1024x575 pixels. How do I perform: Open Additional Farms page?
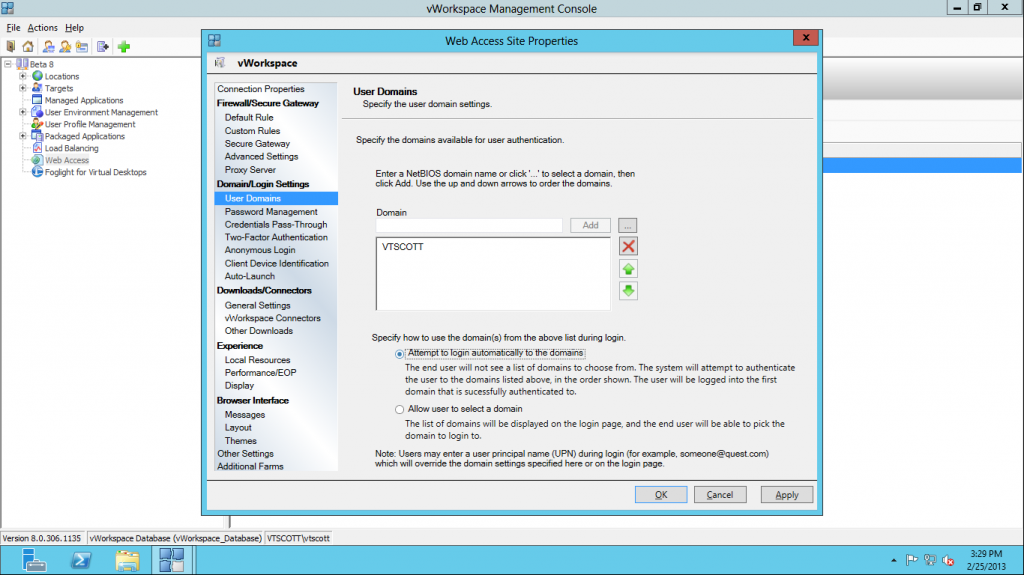pos(250,467)
